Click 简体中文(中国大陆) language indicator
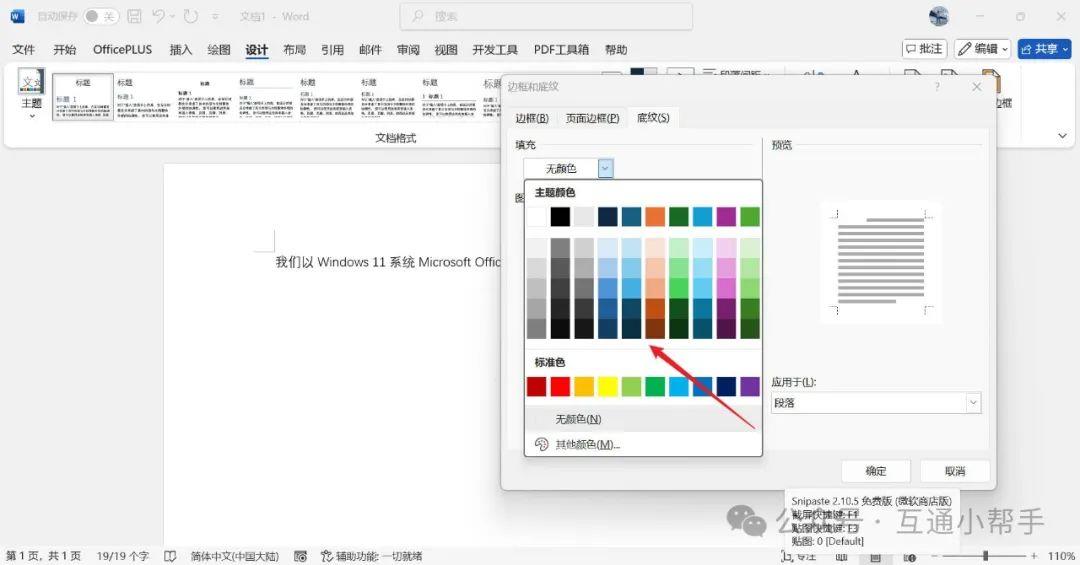This screenshot has height=565, width=1080. [234, 556]
